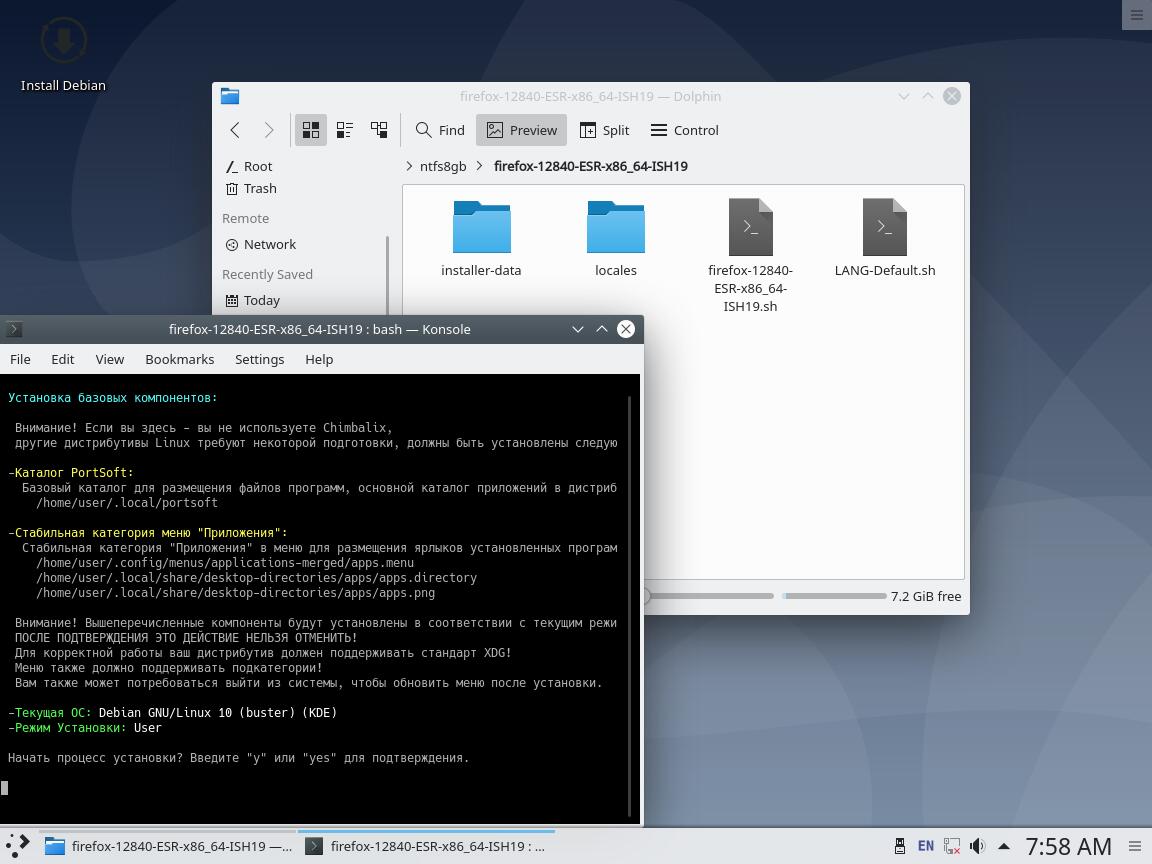Adjust the Dolphin icon zoom slider

click(x=710, y=596)
